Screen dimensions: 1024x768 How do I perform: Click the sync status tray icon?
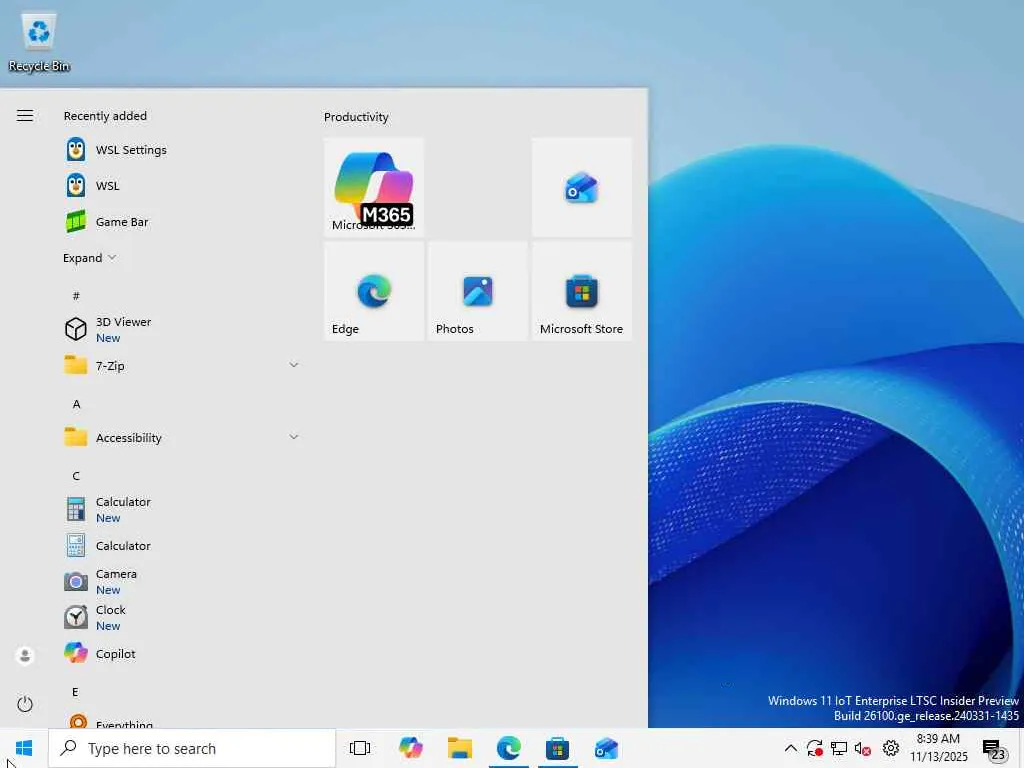coord(814,748)
